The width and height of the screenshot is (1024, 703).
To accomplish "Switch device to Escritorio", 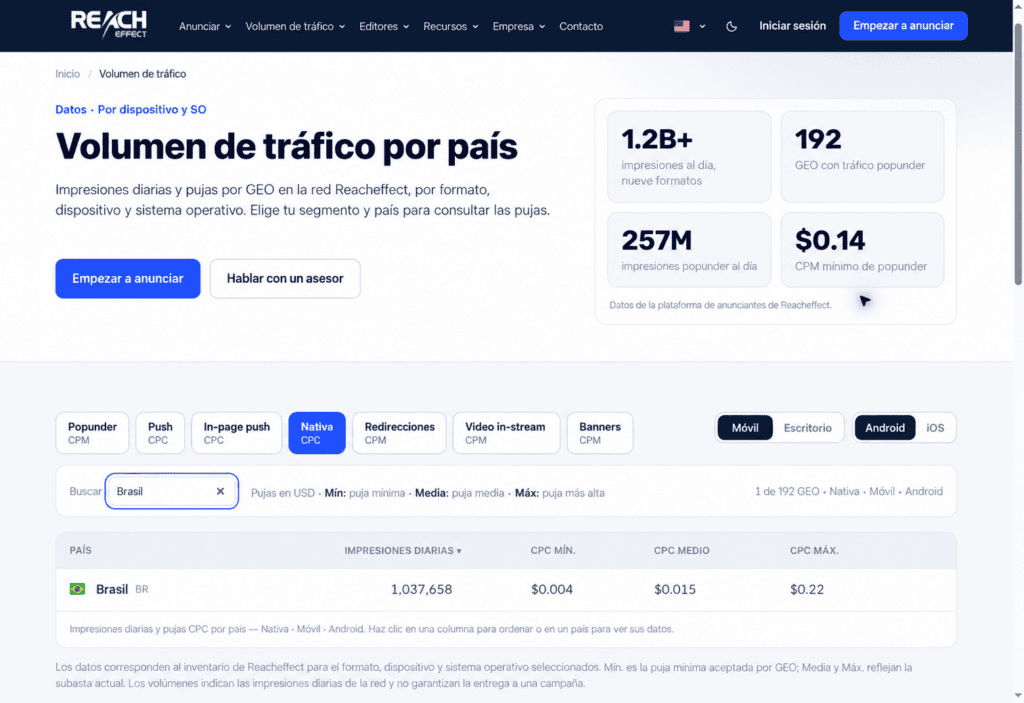I will point(808,428).
